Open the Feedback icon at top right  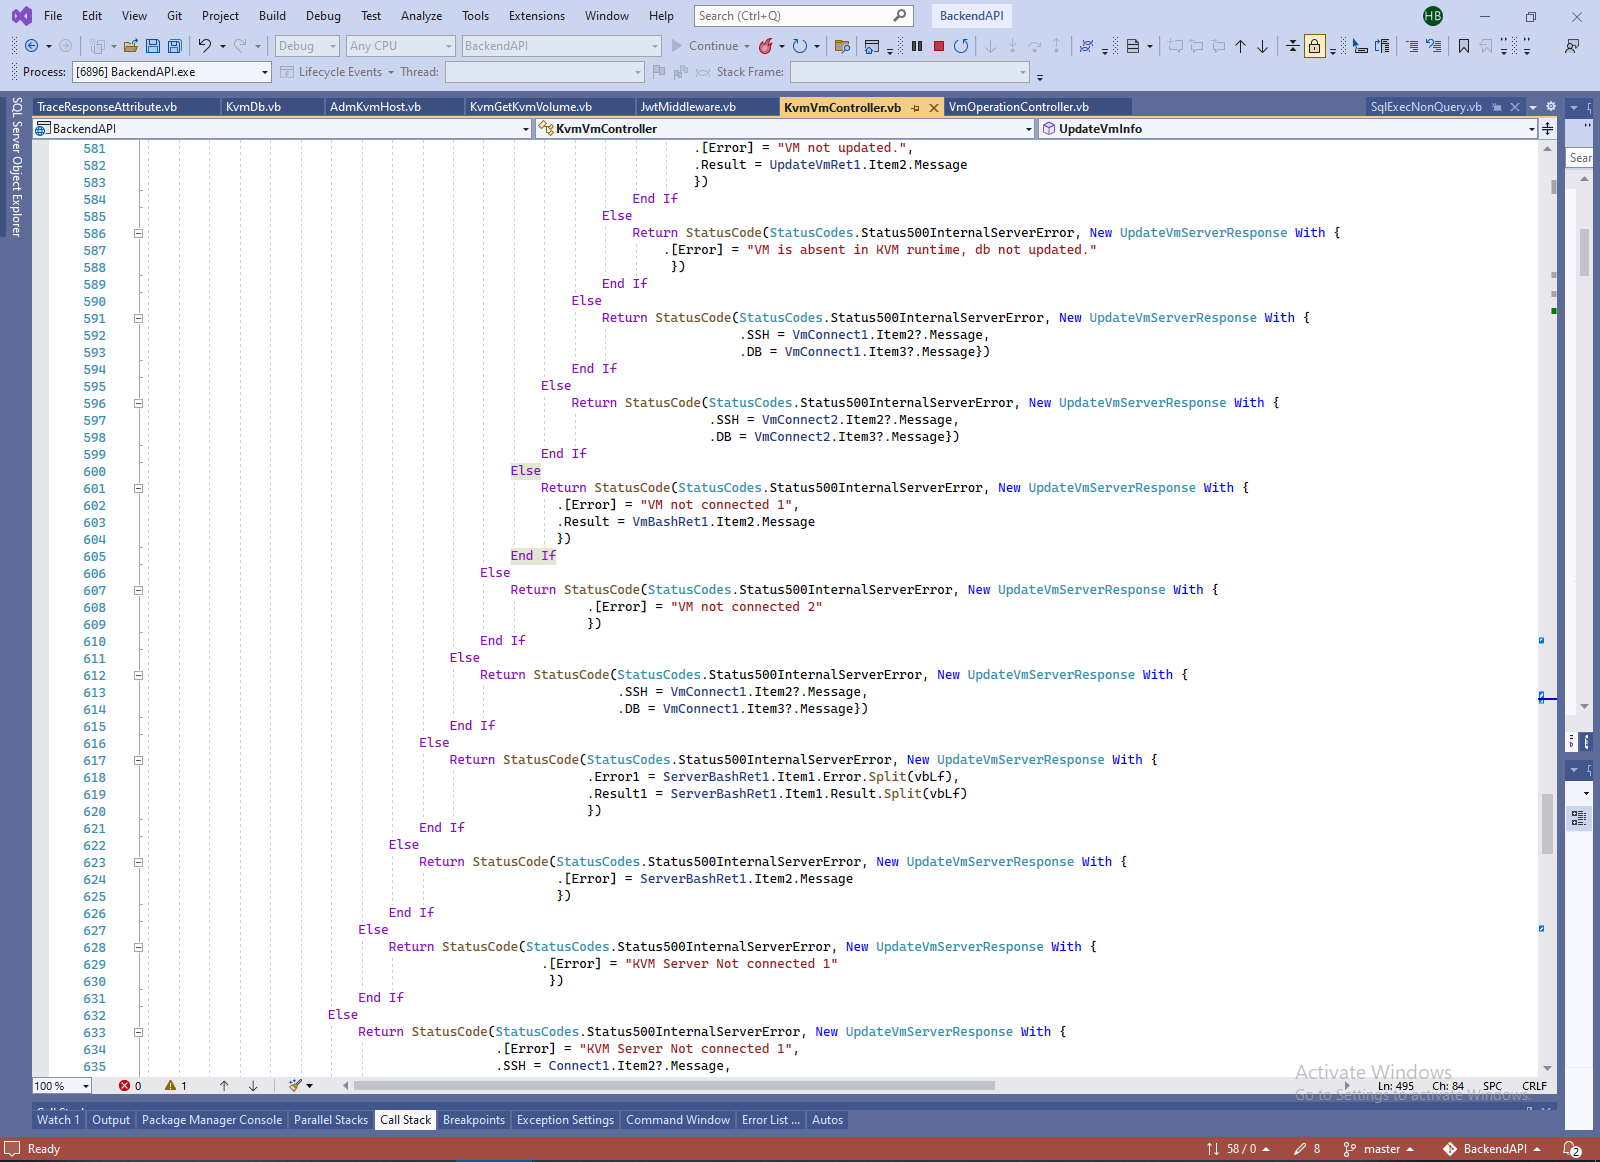(x=1572, y=46)
